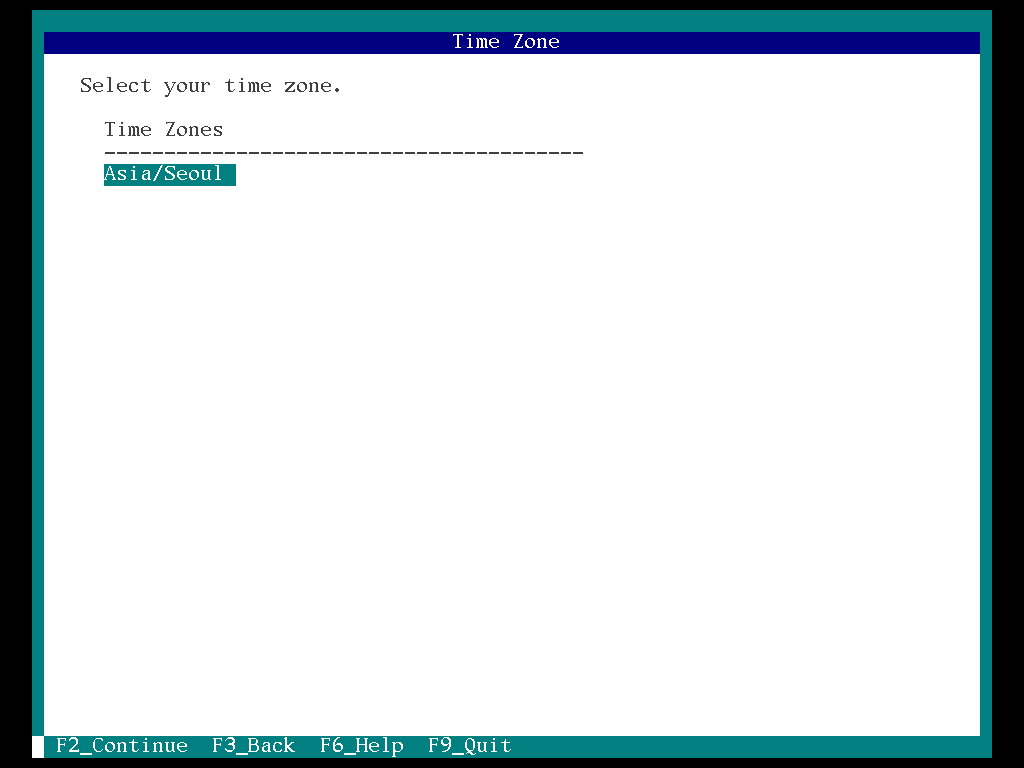Click the word 'Asia' in the highlighted row

click(127, 174)
